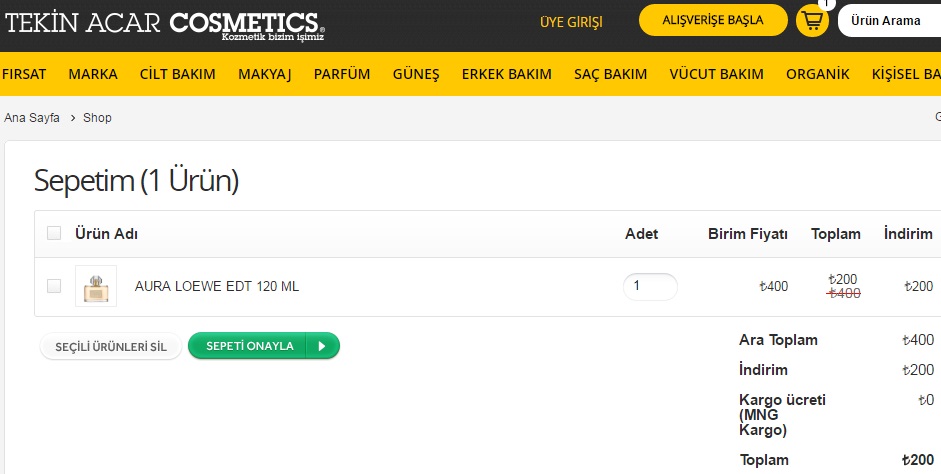Click the ÜYE GİRİŞİ login link

point(571,22)
